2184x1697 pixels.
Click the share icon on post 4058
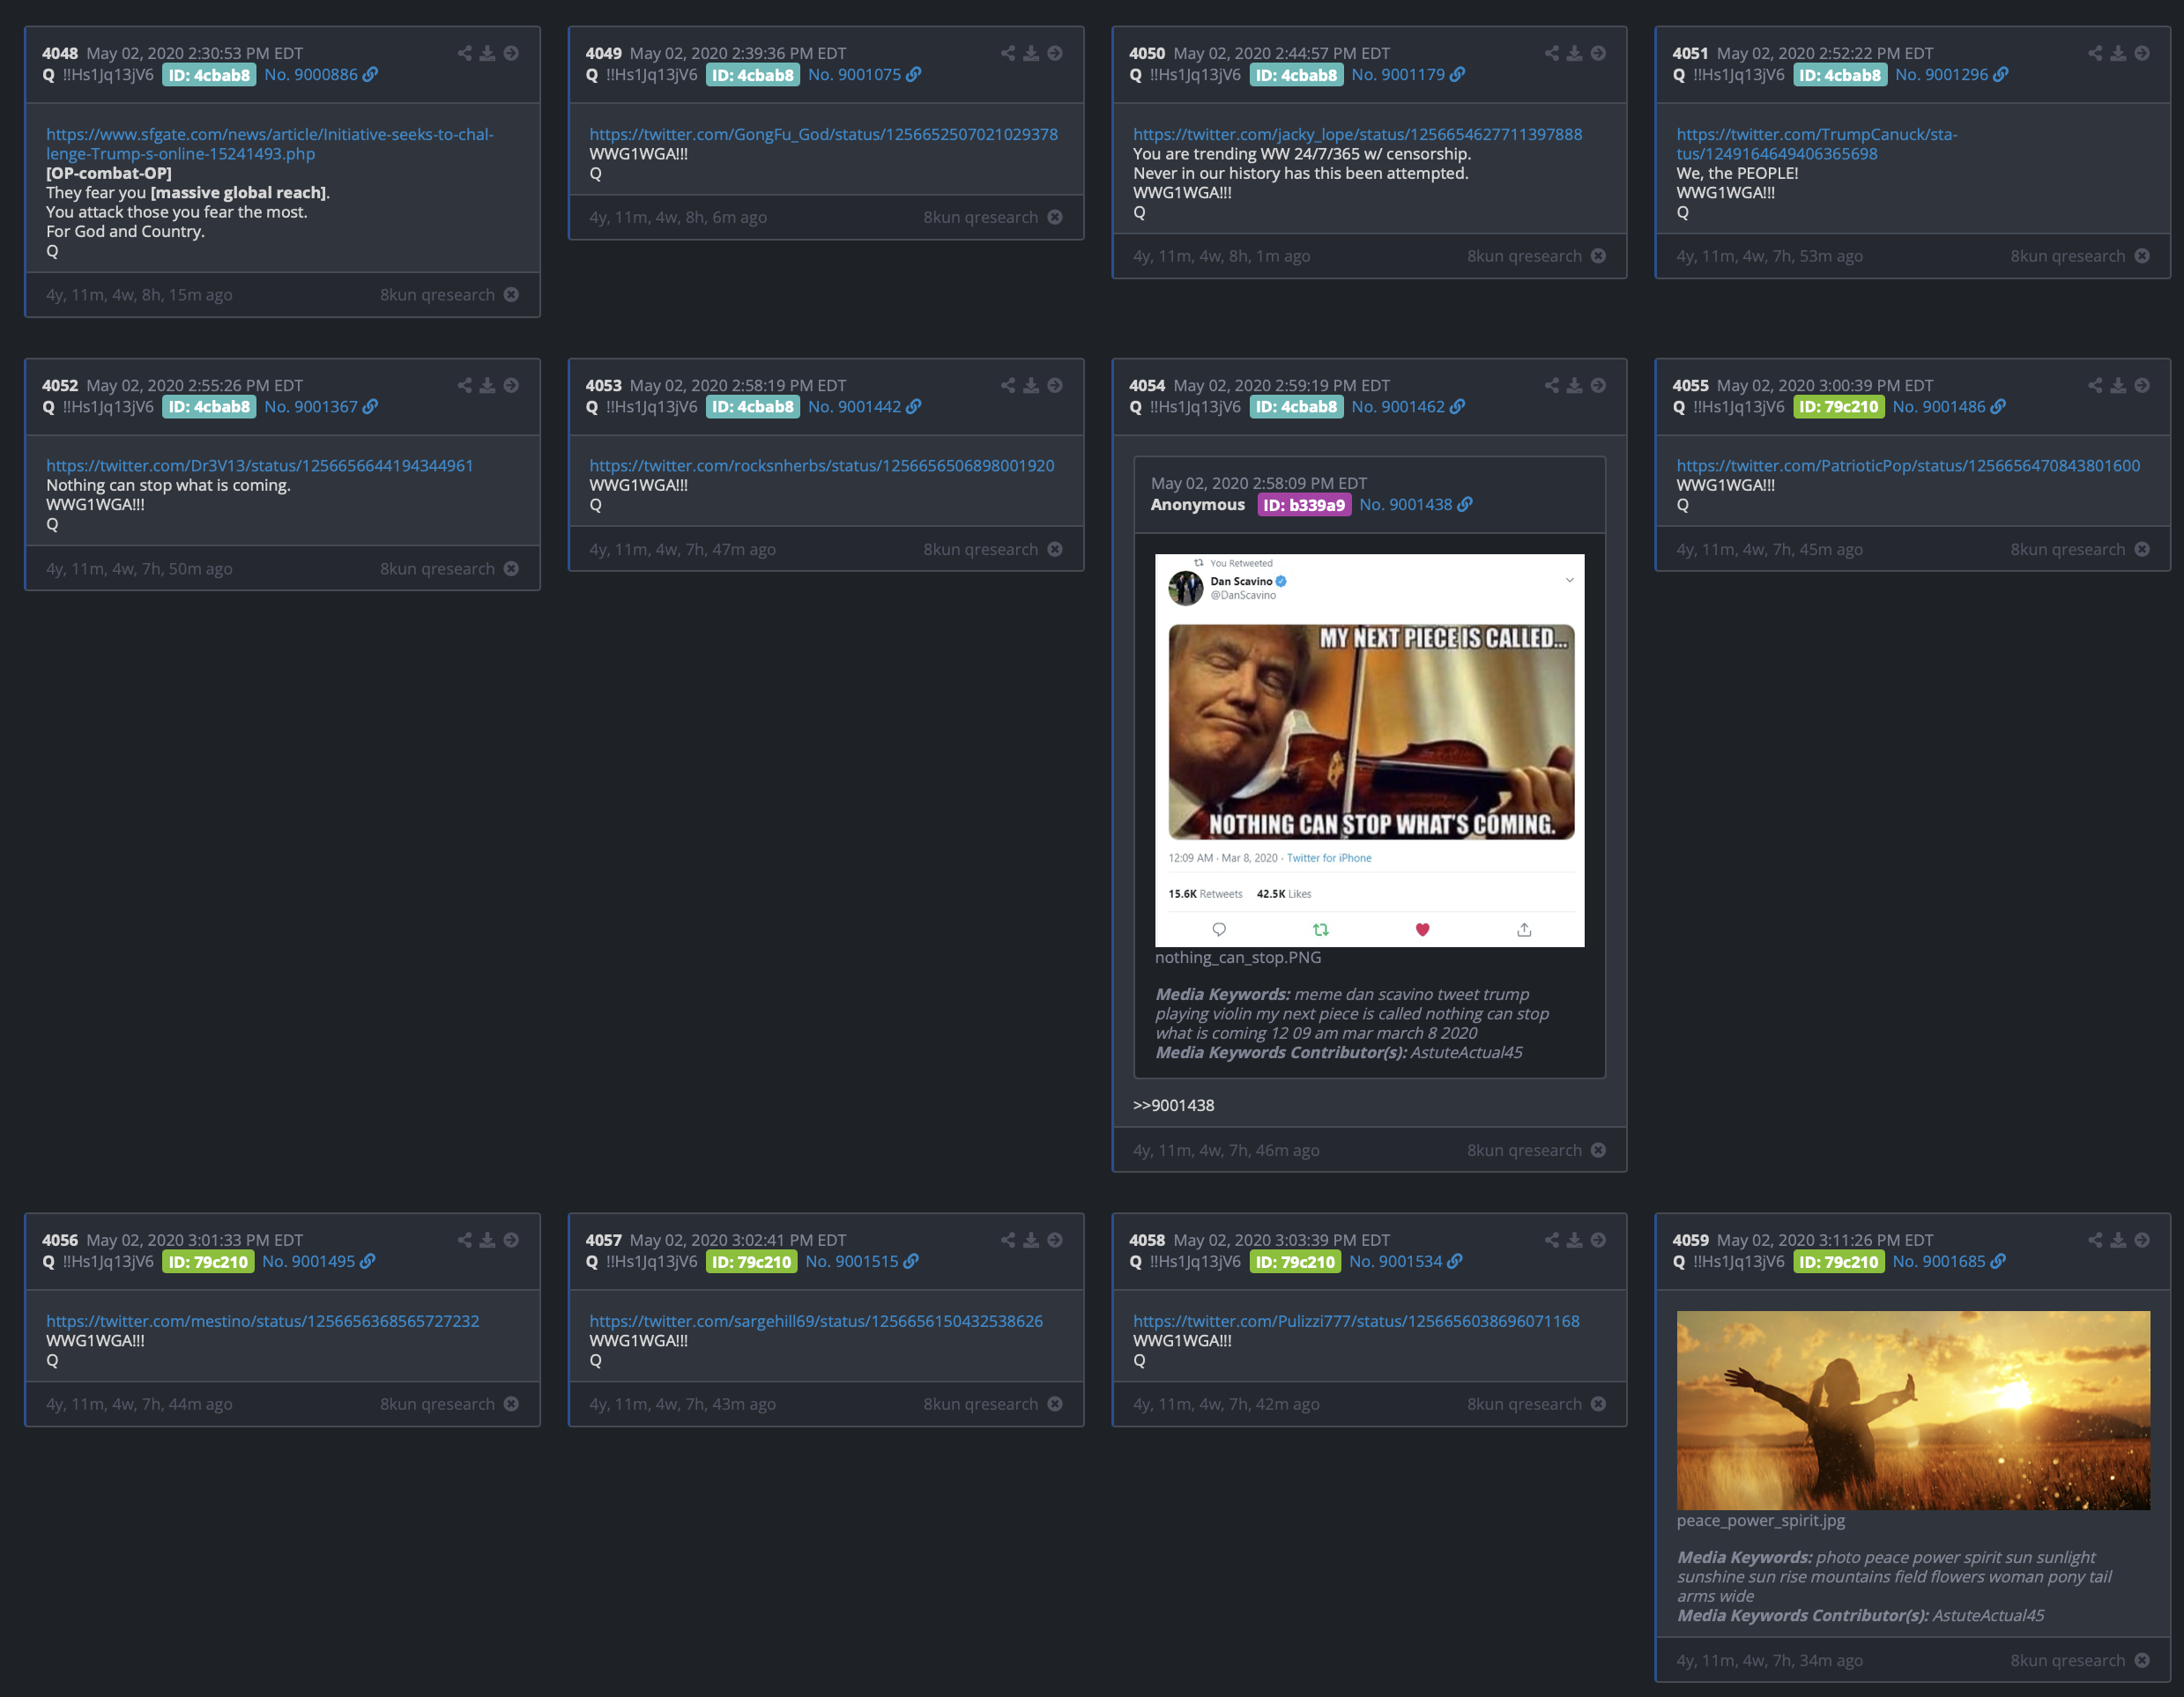point(1551,1240)
